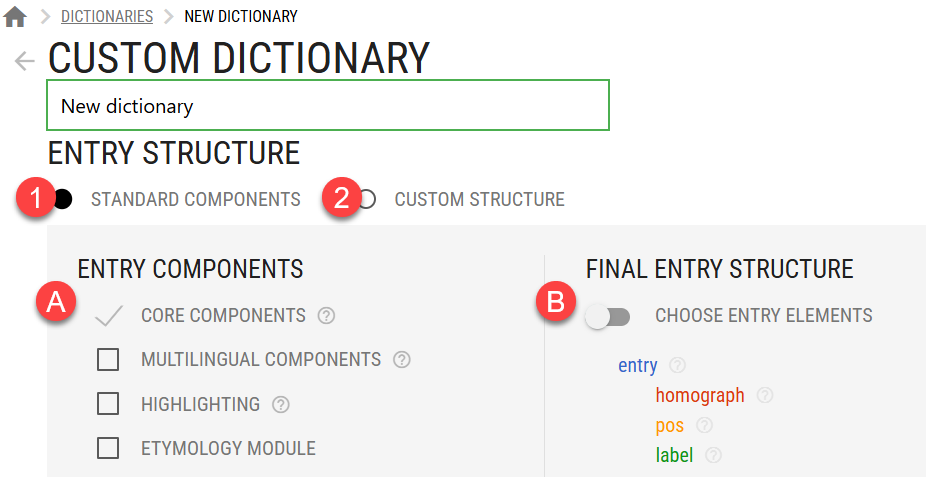Enable the Multilingual Components checkbox

click(x=107, y=360)
